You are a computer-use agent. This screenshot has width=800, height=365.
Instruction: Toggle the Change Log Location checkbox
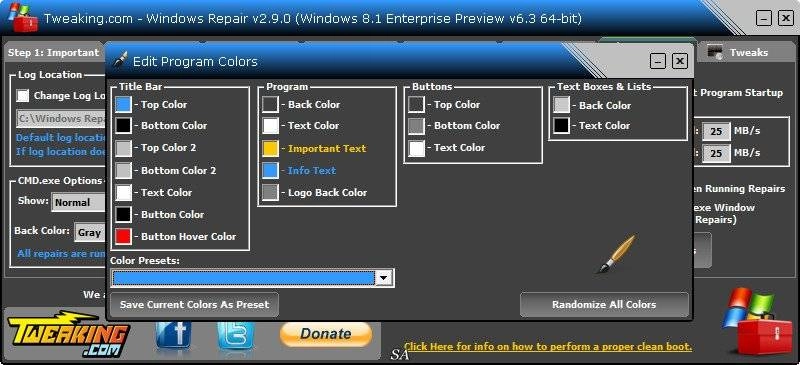22,95
